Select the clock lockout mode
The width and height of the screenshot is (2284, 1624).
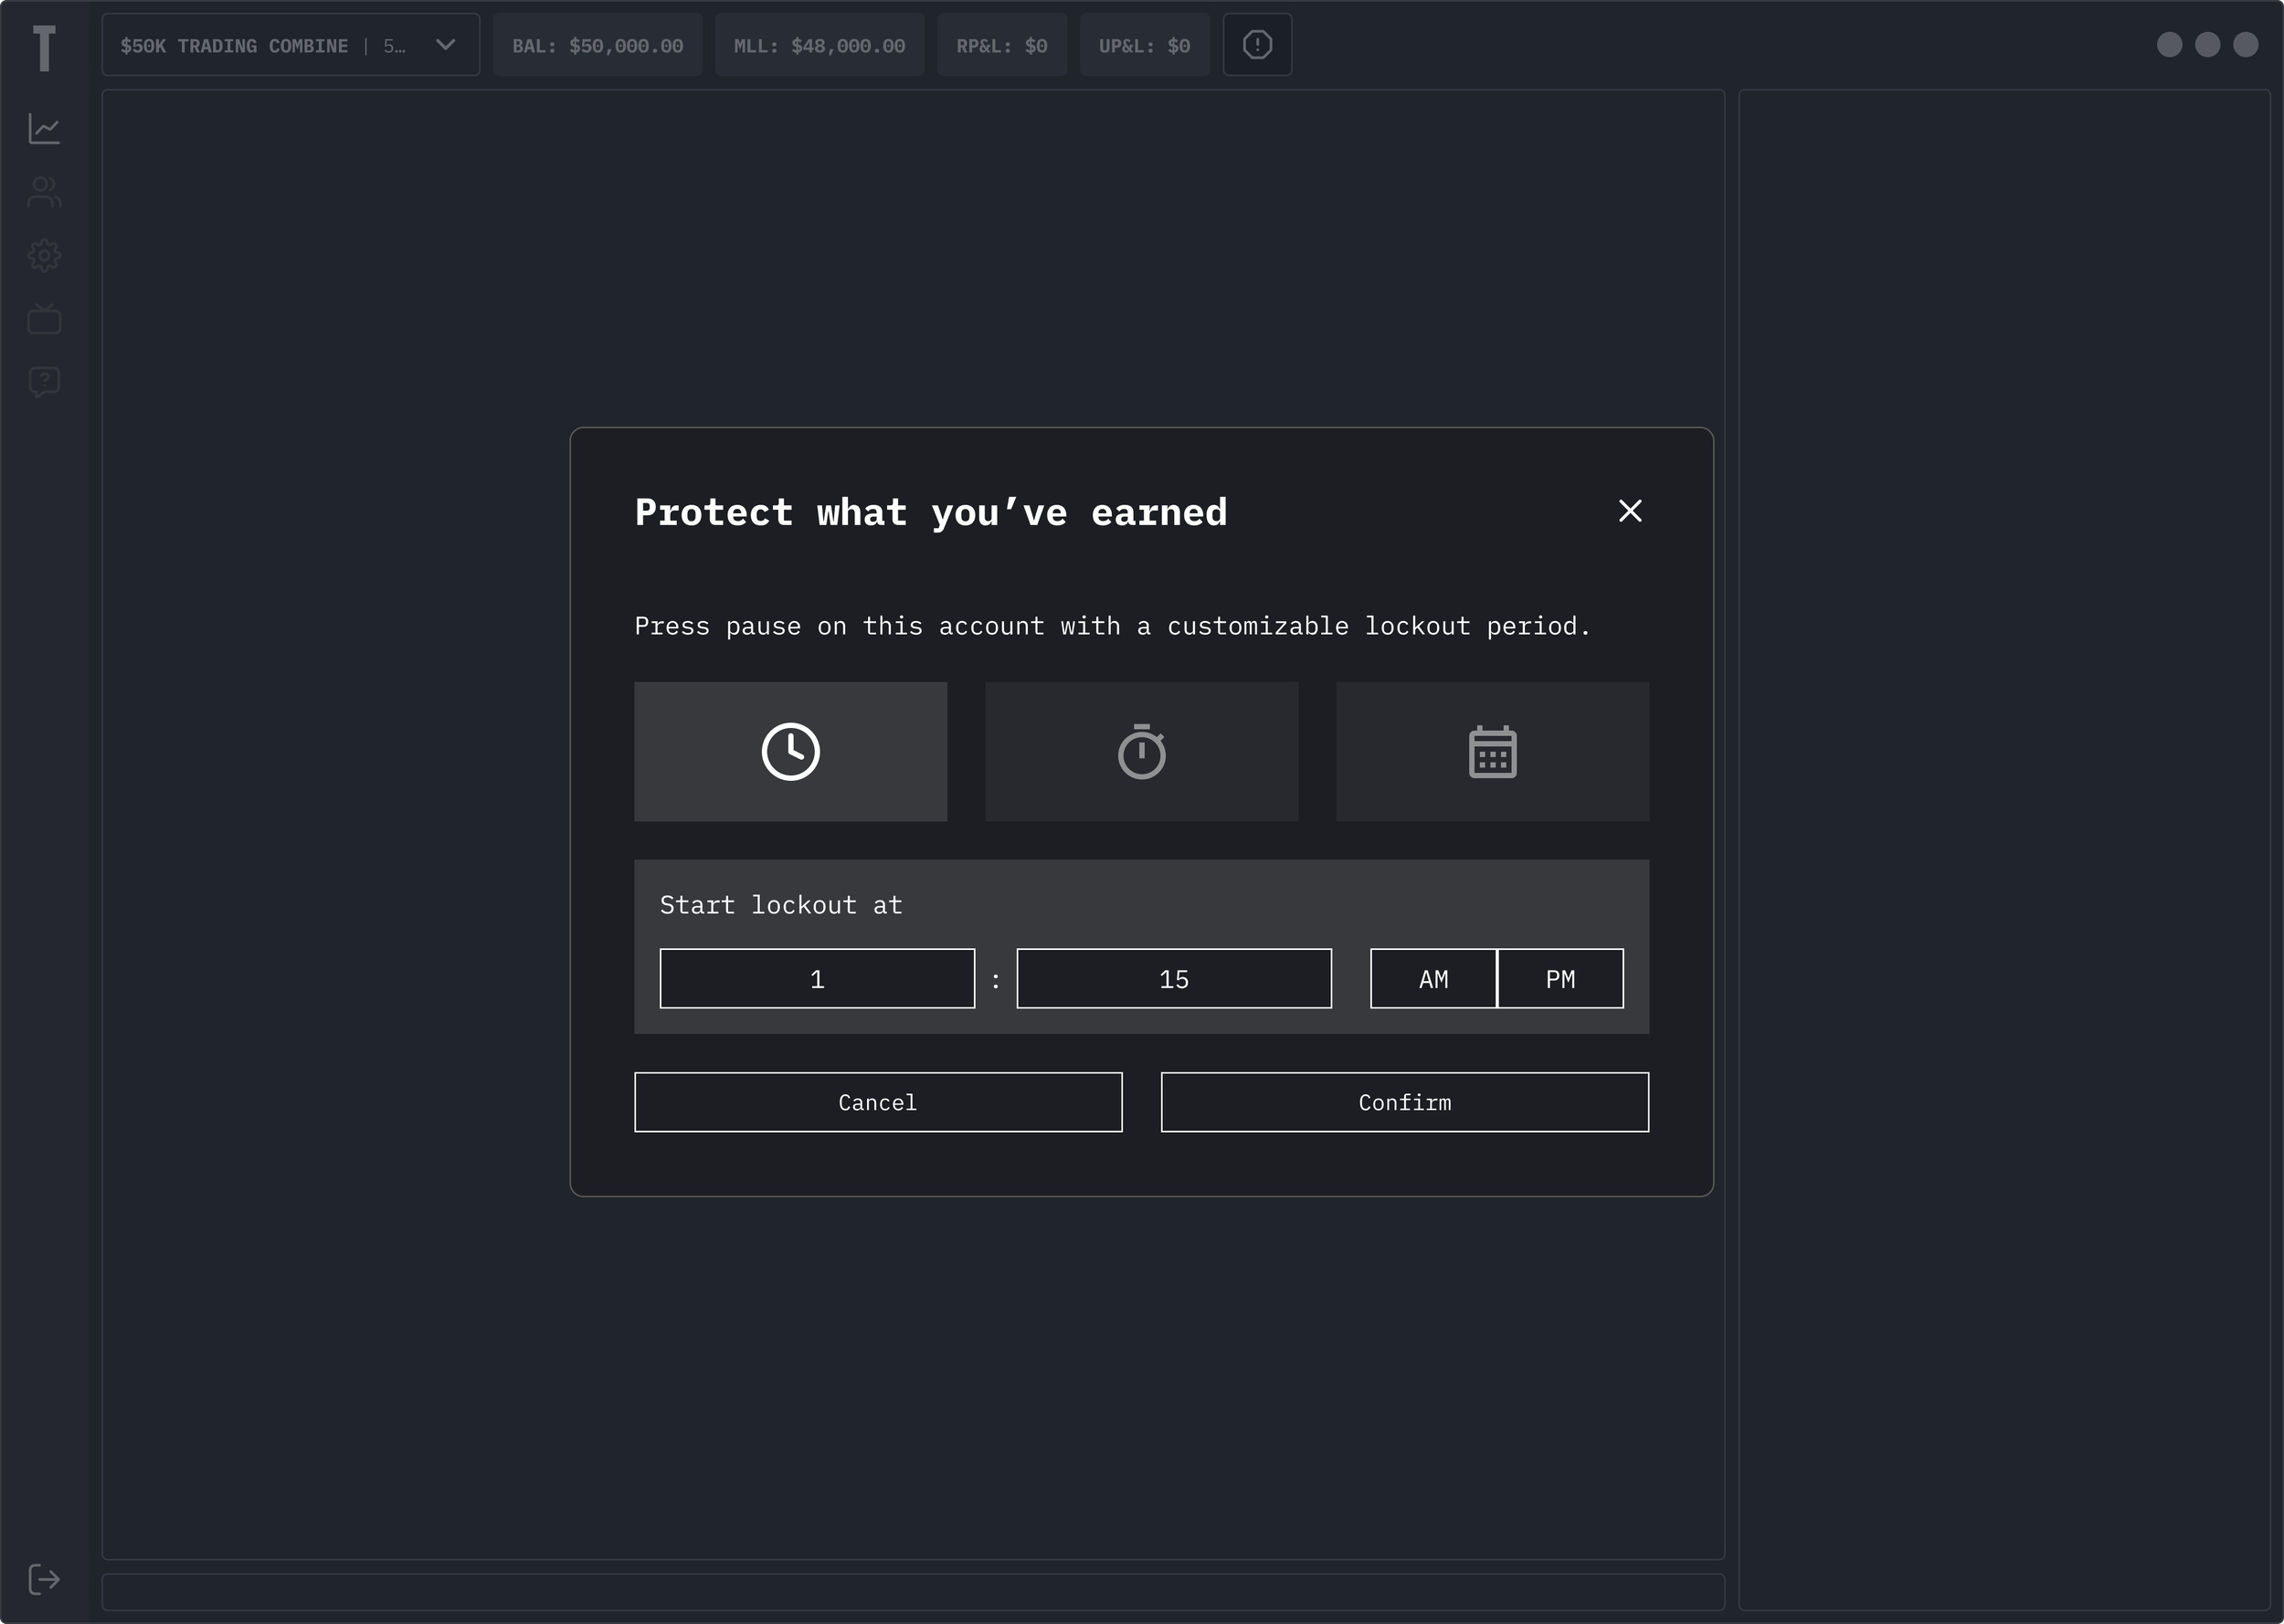(x=790, y=752)
